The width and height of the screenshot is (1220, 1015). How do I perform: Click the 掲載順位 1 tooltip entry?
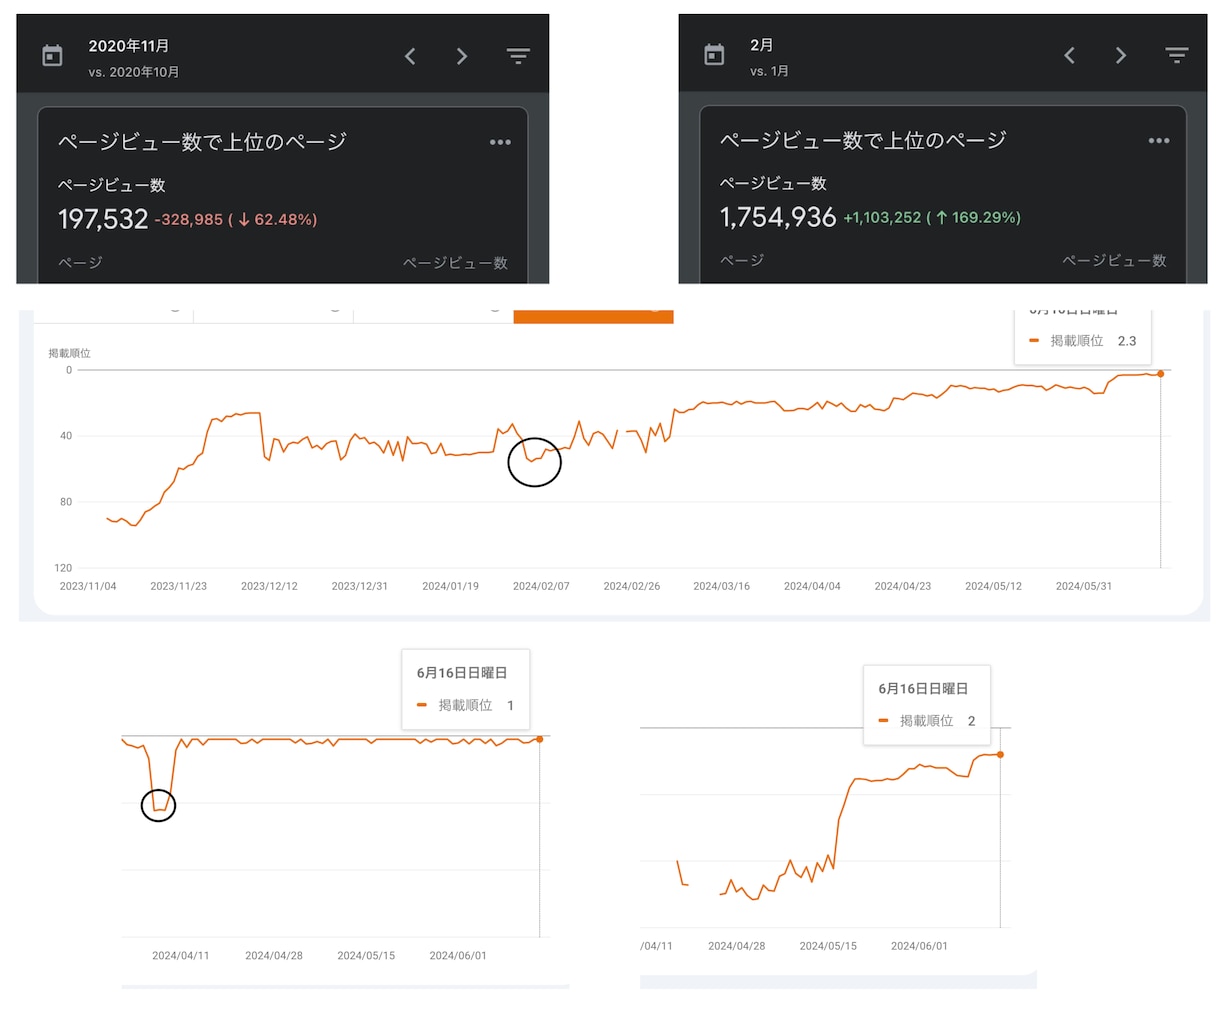point(466,705)
